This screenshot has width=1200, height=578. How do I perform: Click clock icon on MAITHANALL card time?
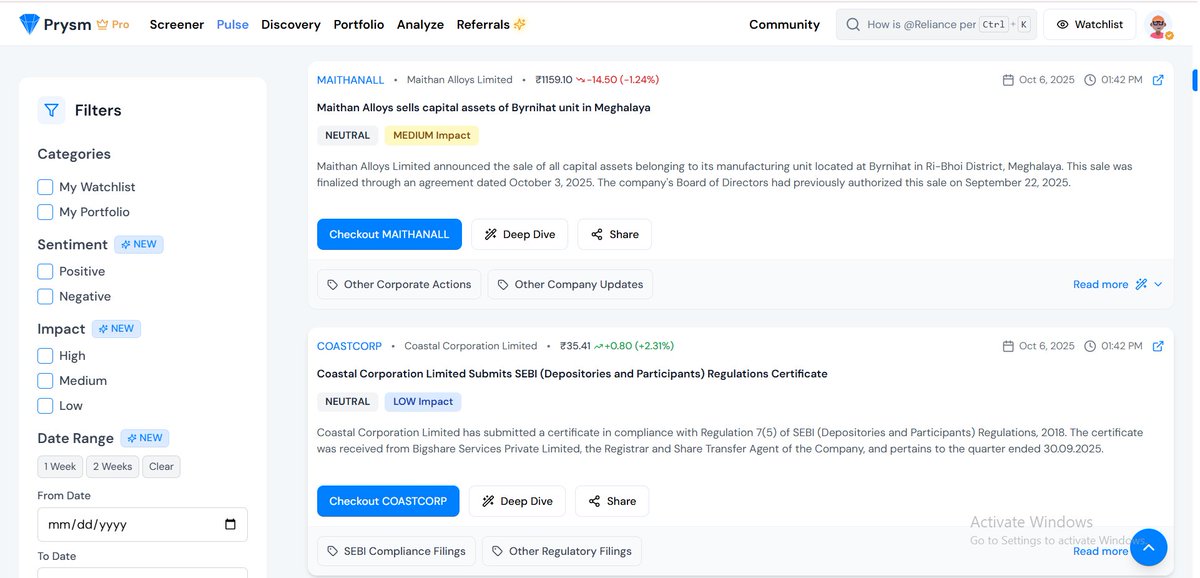[1090, 80]
